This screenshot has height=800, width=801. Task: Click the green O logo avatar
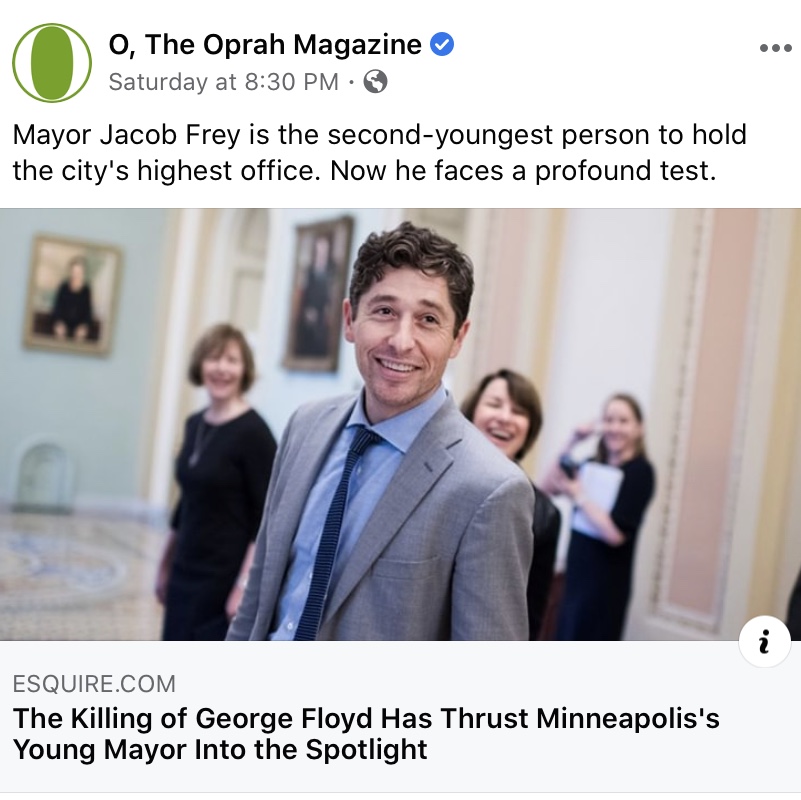[52, 63]
